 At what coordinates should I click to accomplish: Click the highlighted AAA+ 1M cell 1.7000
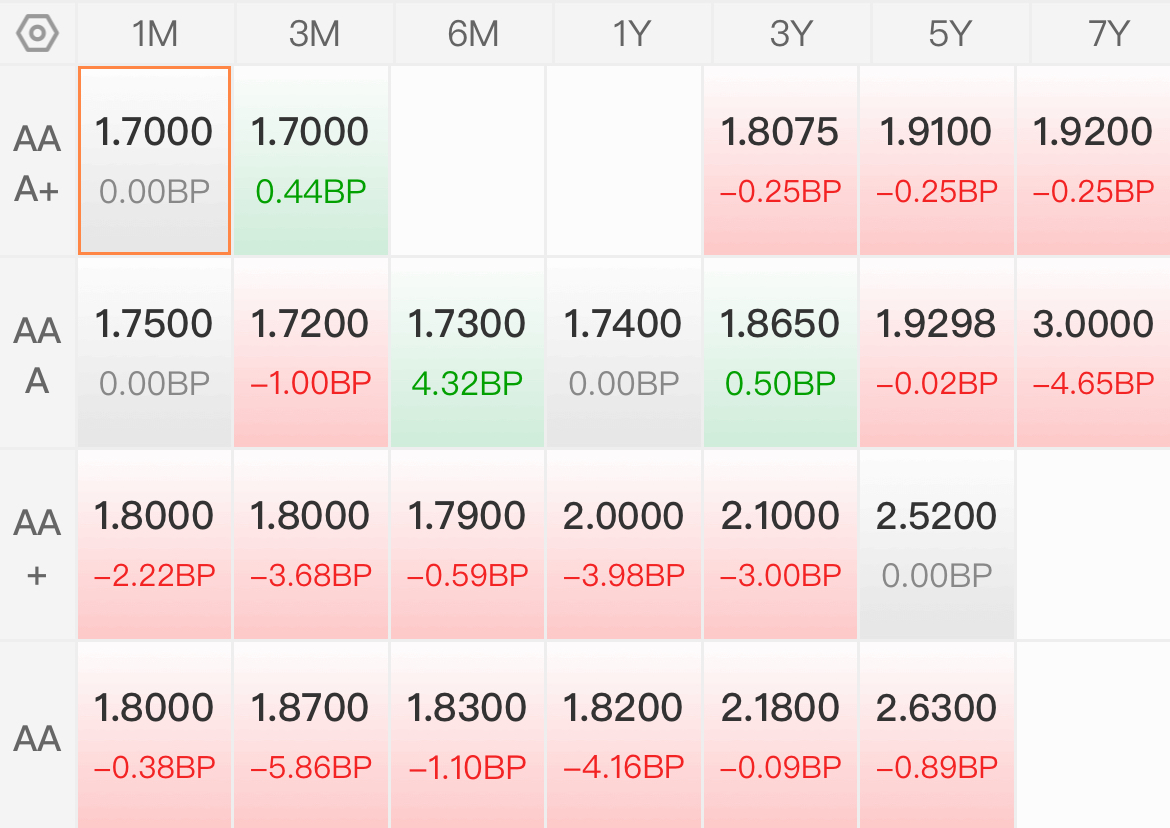point(155,160)
